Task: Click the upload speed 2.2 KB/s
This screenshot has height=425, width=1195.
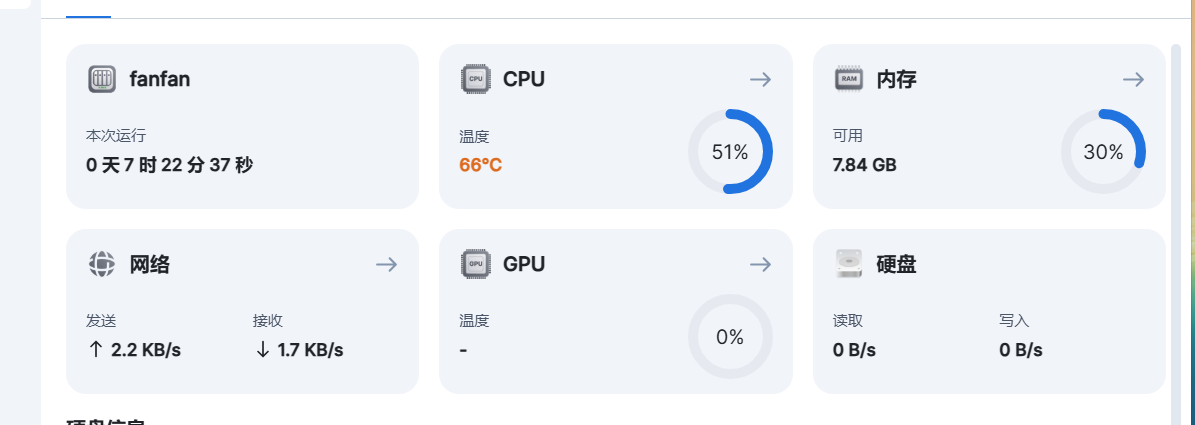Action: pos(134,350)
